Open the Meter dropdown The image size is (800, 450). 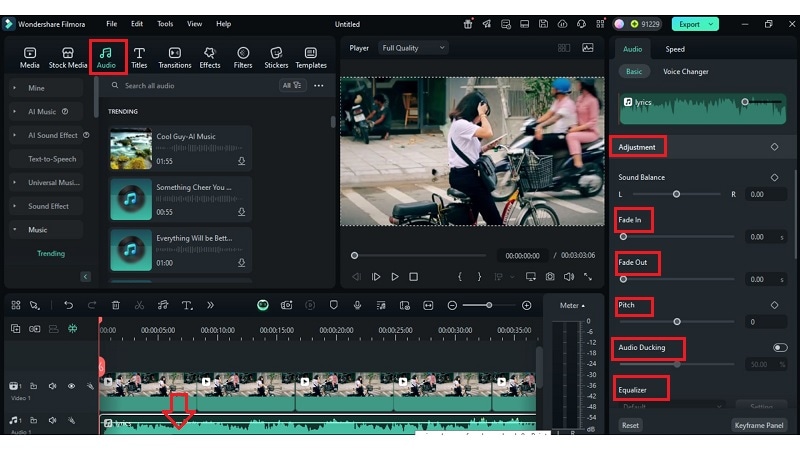point(572,305)
